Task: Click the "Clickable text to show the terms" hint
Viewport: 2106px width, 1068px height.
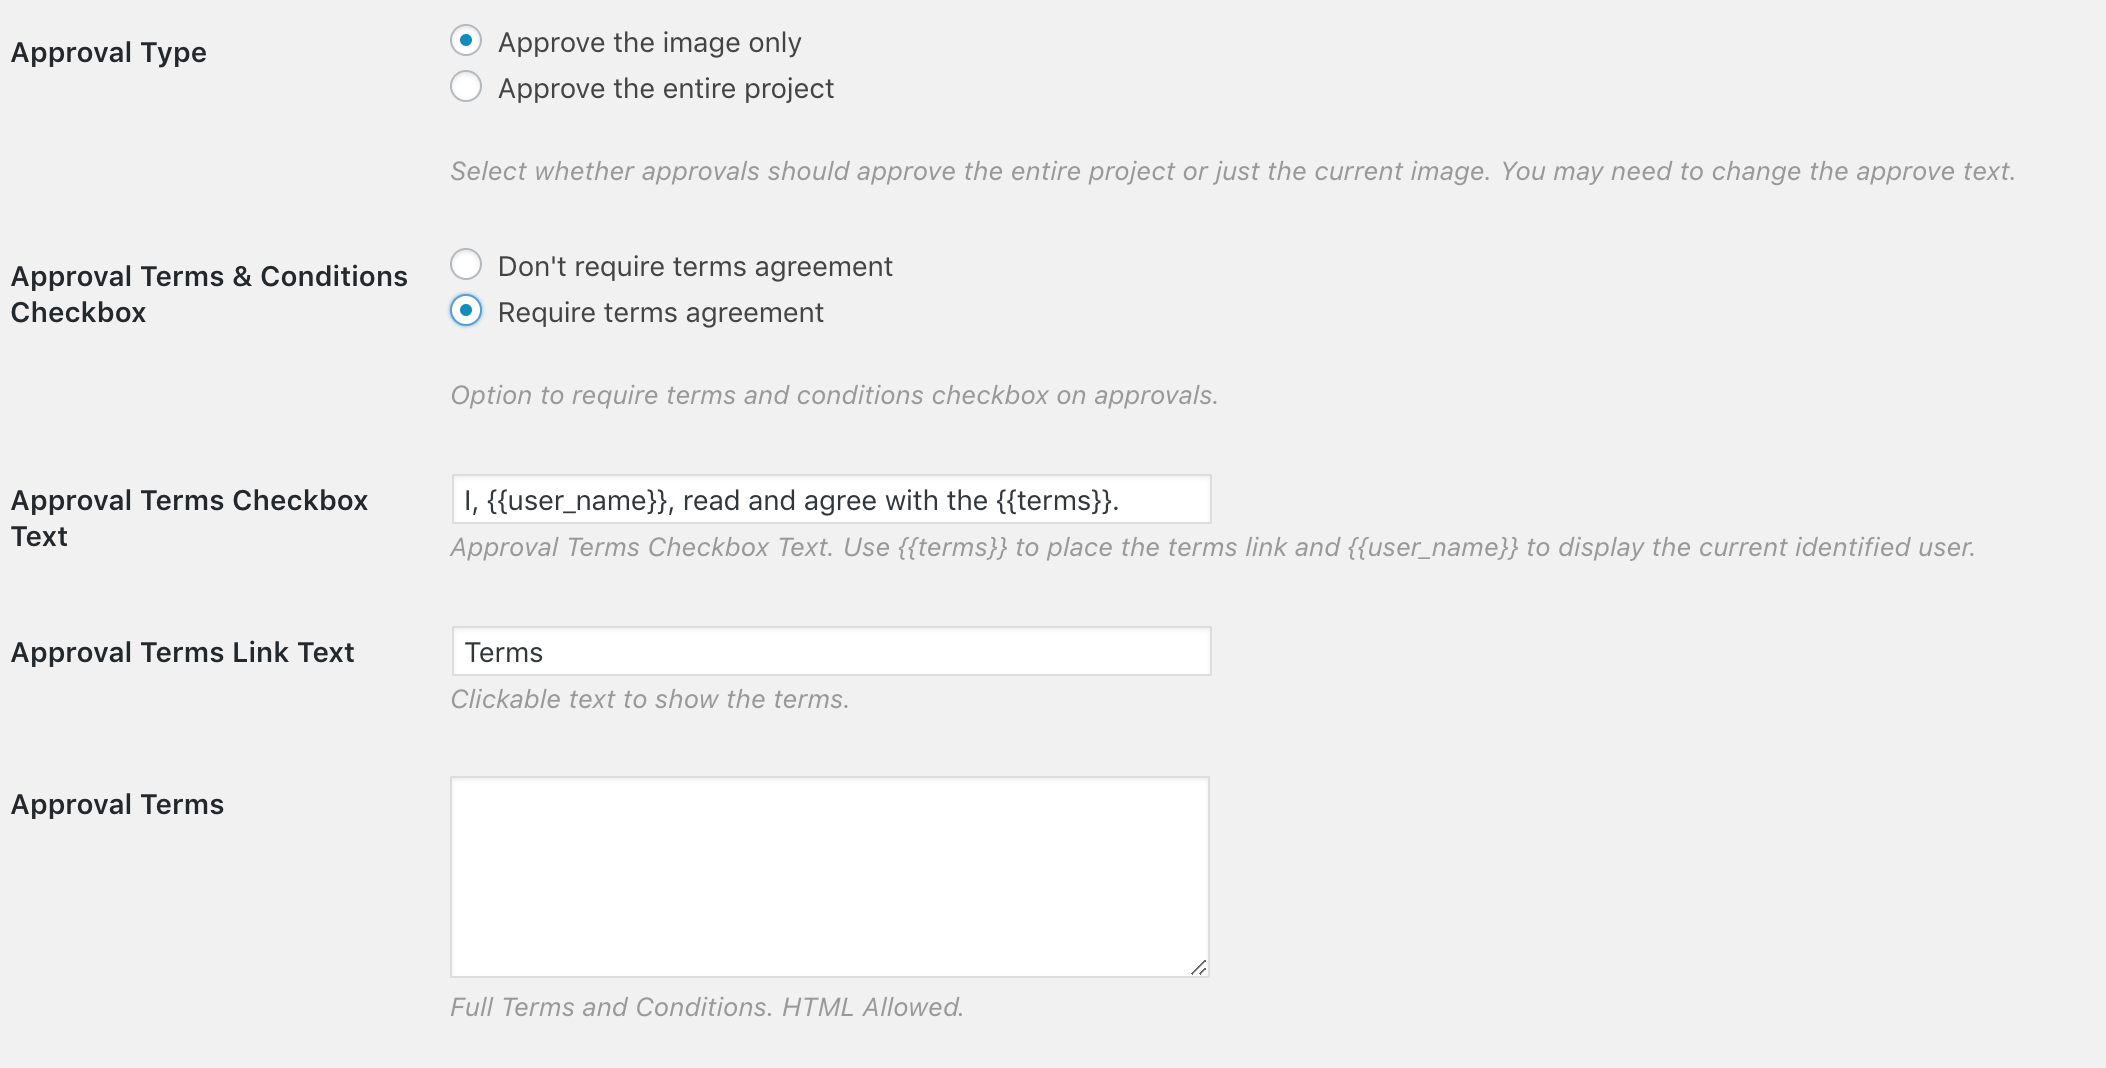Action: [x=649, y=700]
